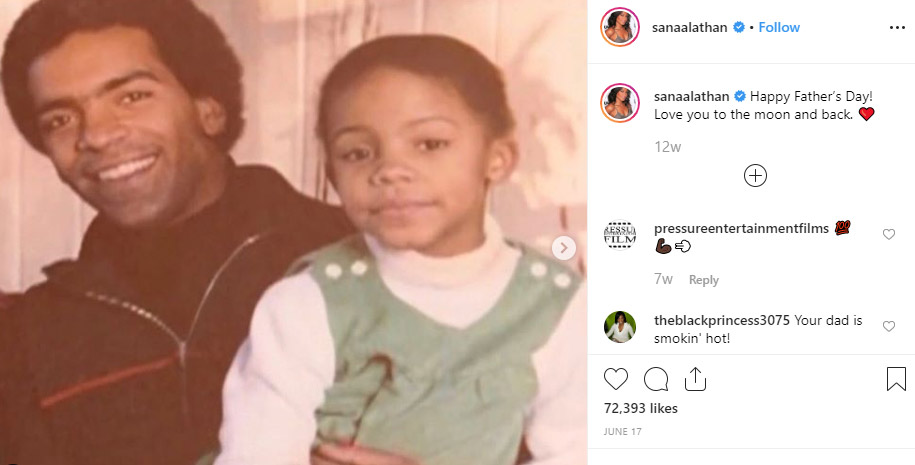Save the post with the bookmark icon
The width and height of the screenshot is (915, 465).
click(896, 379)
